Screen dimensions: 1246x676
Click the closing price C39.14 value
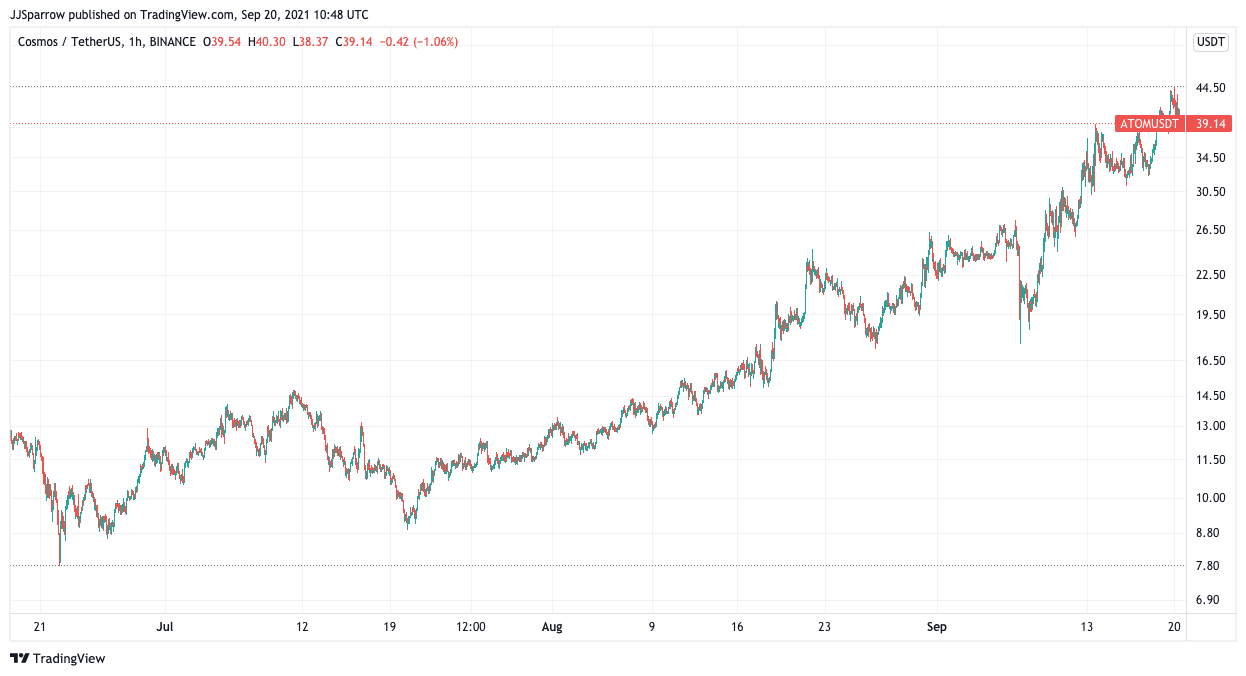[x=354, y=42]
